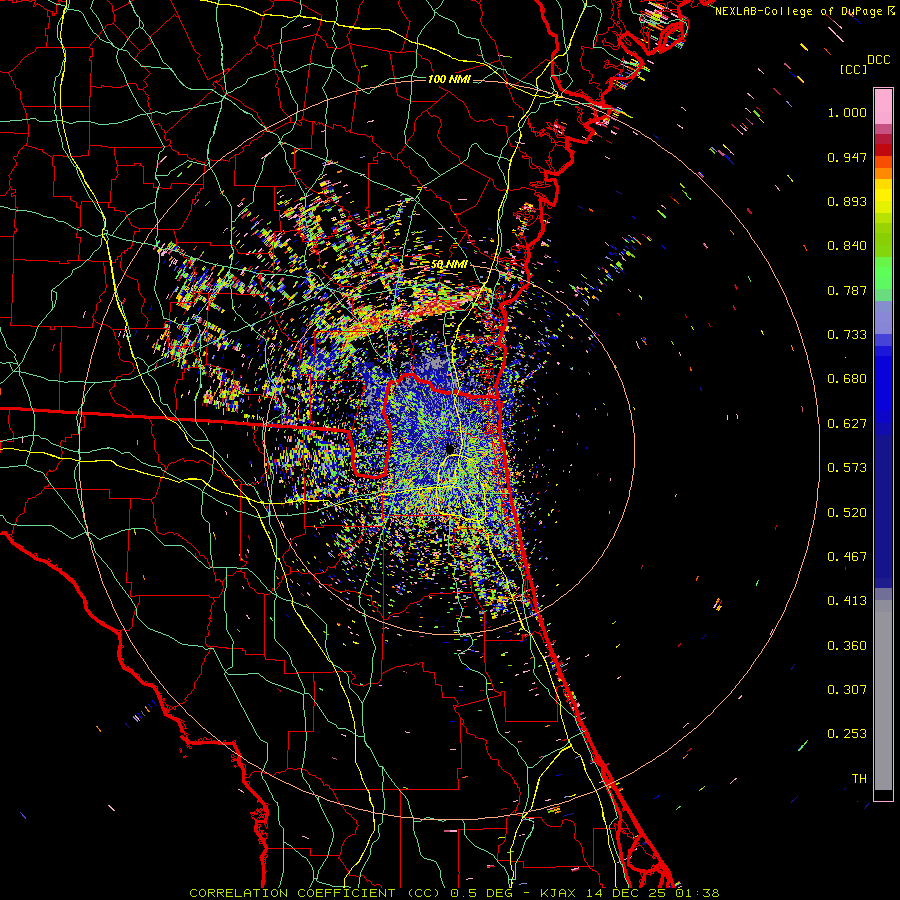
Task: Select the 0.893 scale value
Action: coord(847,201)
